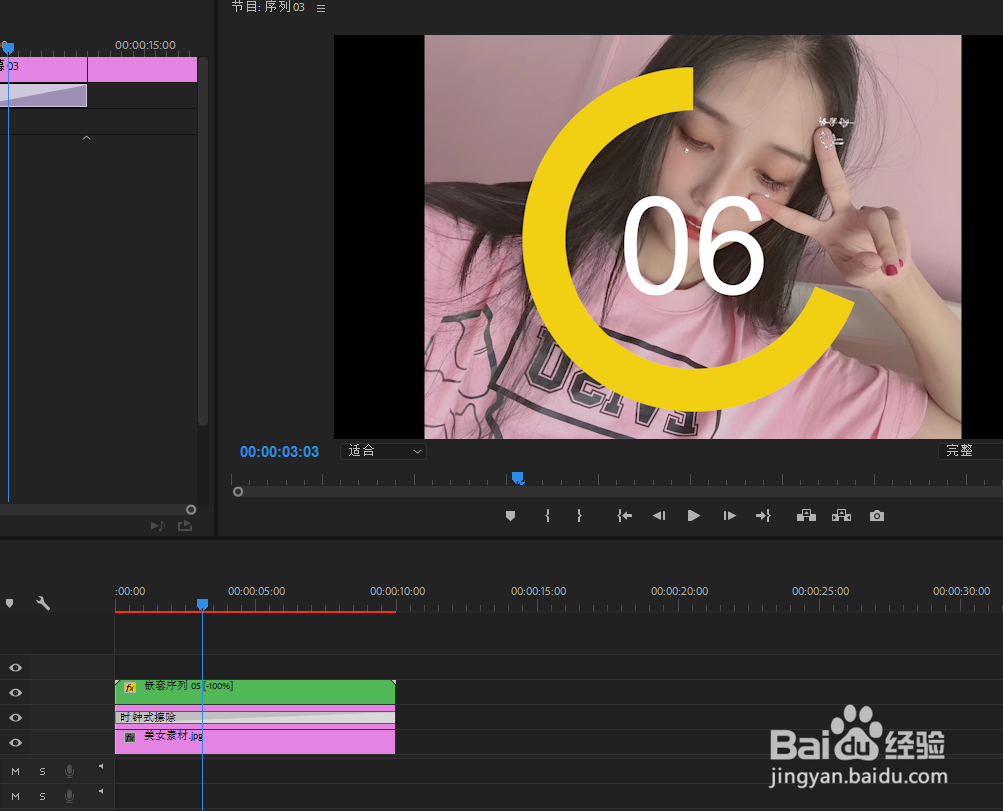
Task: Select the 节目: 序列03 panel tab
Action: (x=268, y=7)
